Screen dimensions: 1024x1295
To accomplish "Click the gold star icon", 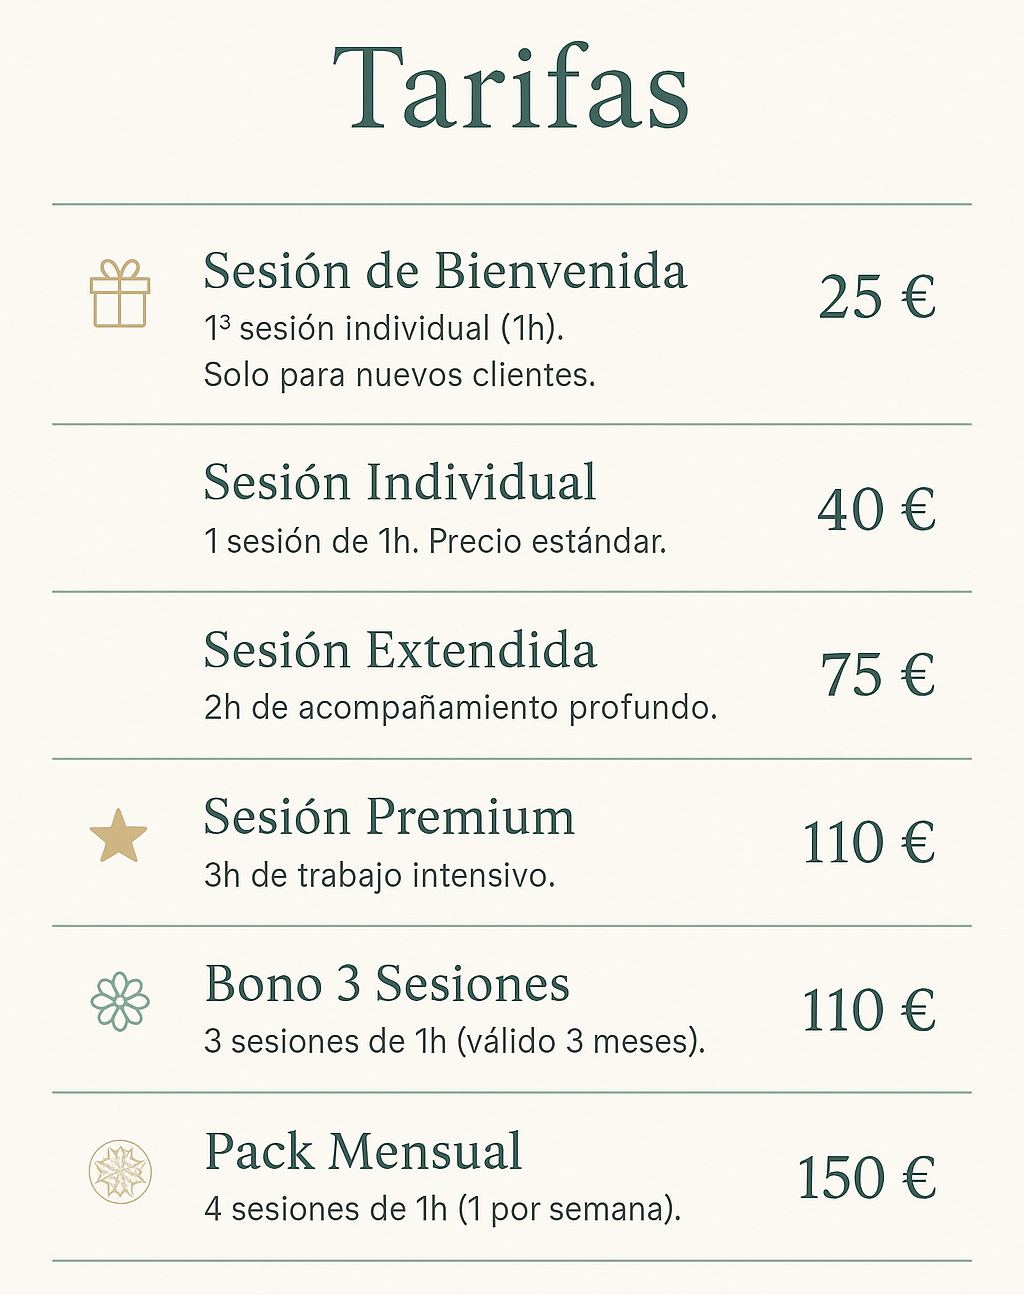I will pyautogui.click(x=118, y=837).
